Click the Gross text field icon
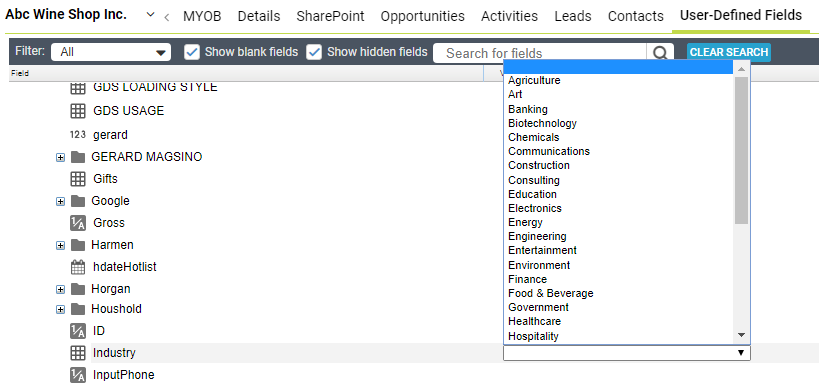Screen dimensions: 819x386 (x=77, y=223)
